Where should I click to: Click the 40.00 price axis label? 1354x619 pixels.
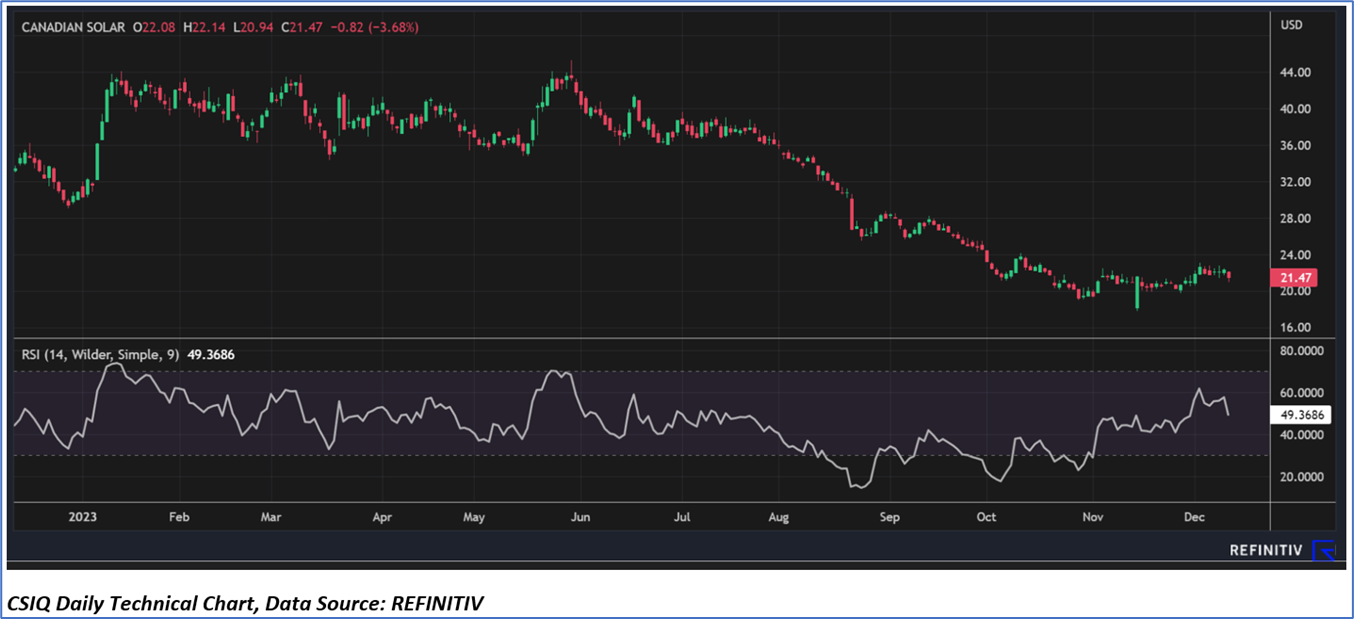1296,109
